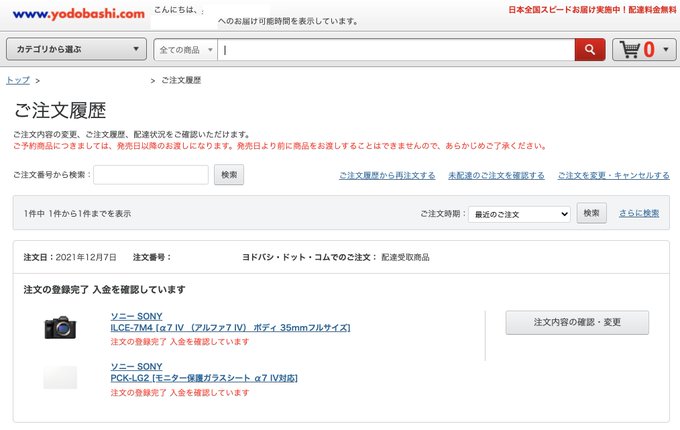The width and height of the screenshot is (680, 430).
Task: Open the shopping cart icon
Action: 630,49
